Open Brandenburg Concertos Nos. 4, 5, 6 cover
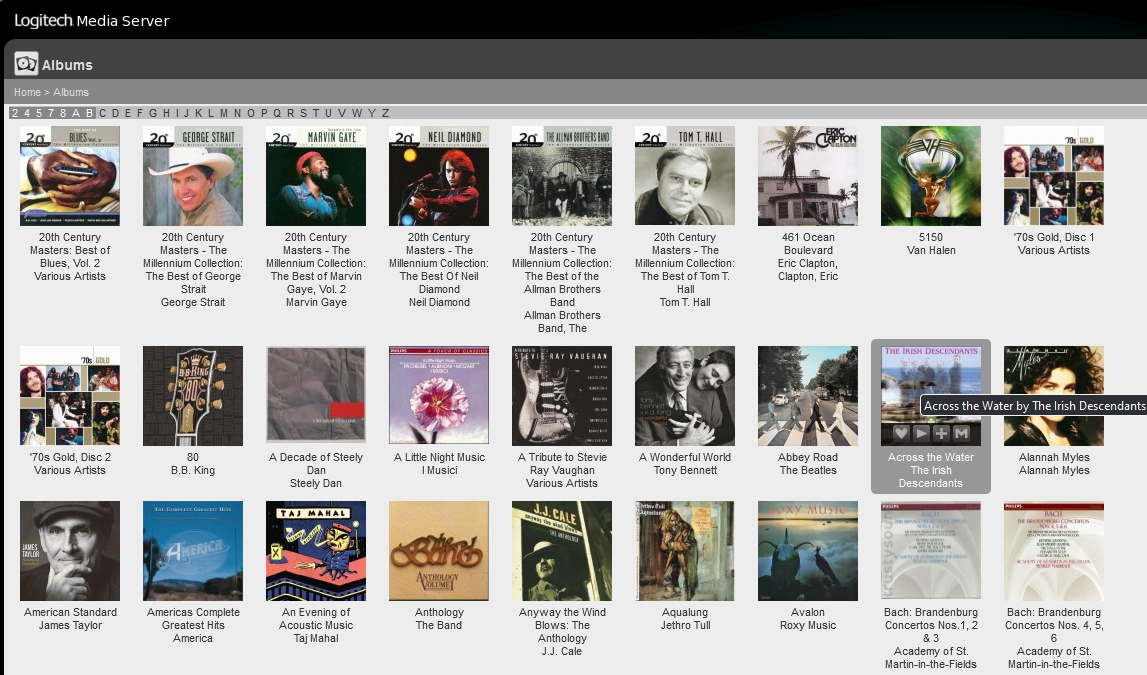1147x675 pixels. click(1053, 551)
